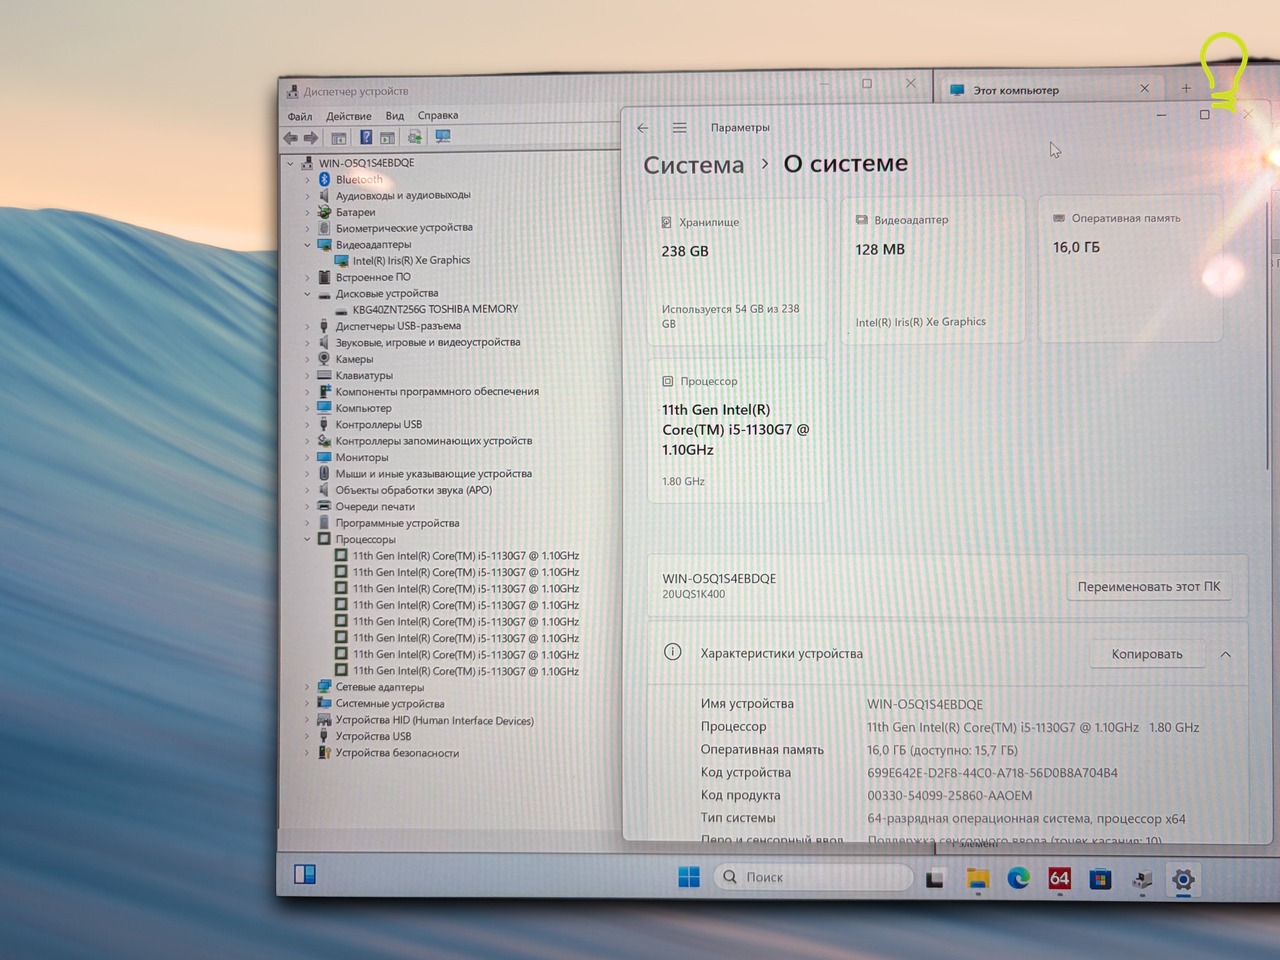
Task: Launch File Explorer from the taskbar
Action: pyautogui.click(x=977, y=879)
